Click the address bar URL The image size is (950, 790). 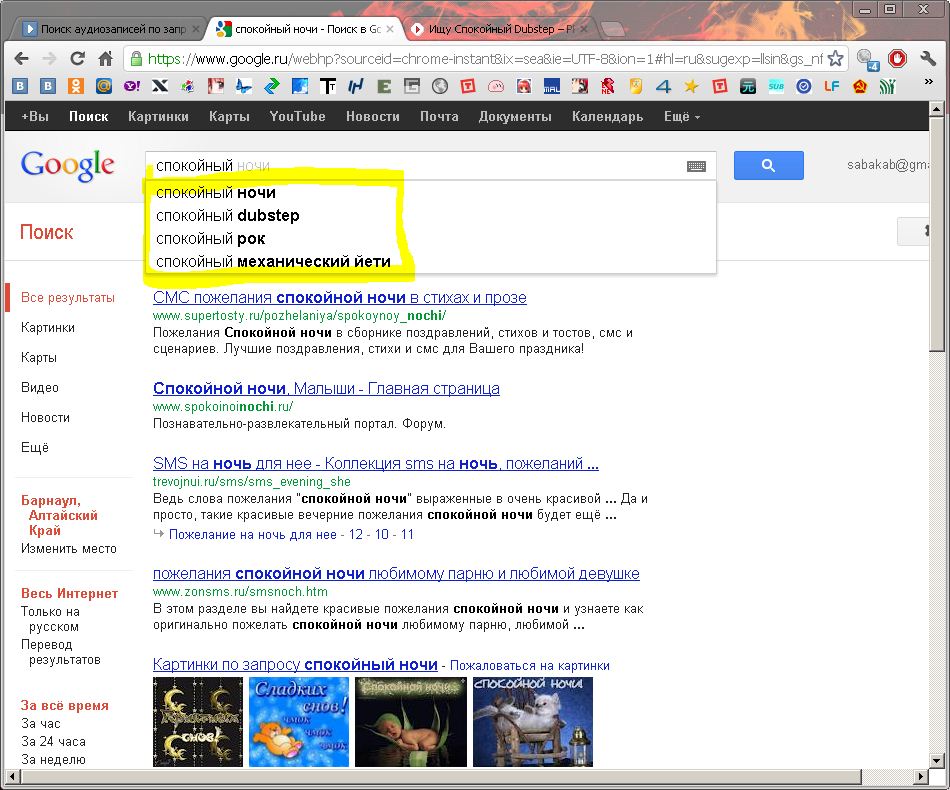485,59
